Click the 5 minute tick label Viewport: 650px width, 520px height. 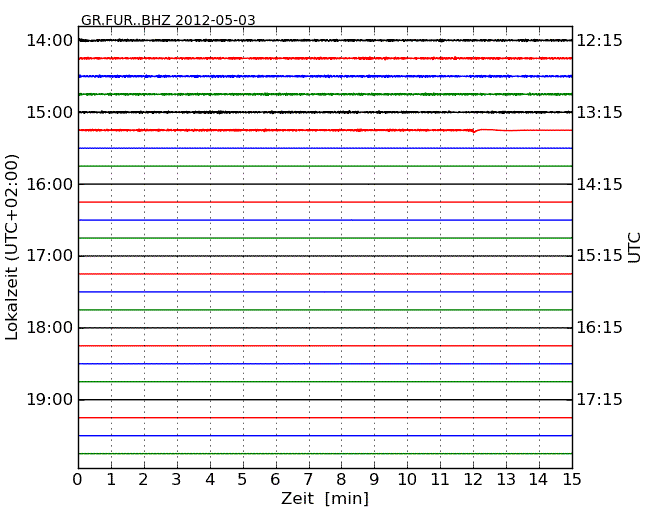tap(243, 480)
